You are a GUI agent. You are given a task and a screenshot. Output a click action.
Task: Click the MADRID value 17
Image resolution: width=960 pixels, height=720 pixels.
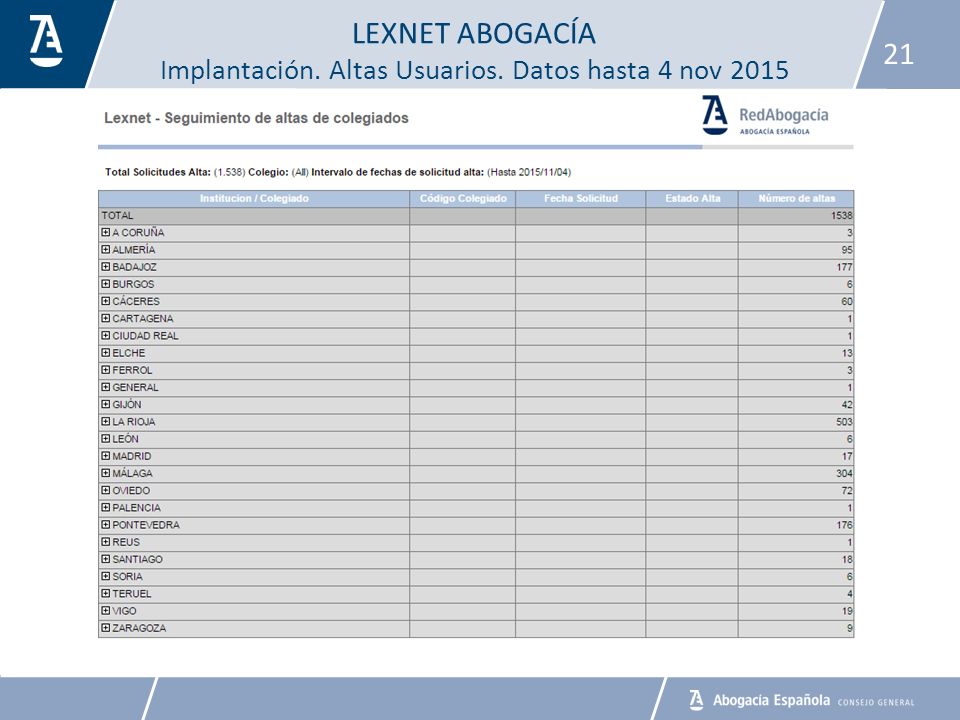click(x=847, y=456)
